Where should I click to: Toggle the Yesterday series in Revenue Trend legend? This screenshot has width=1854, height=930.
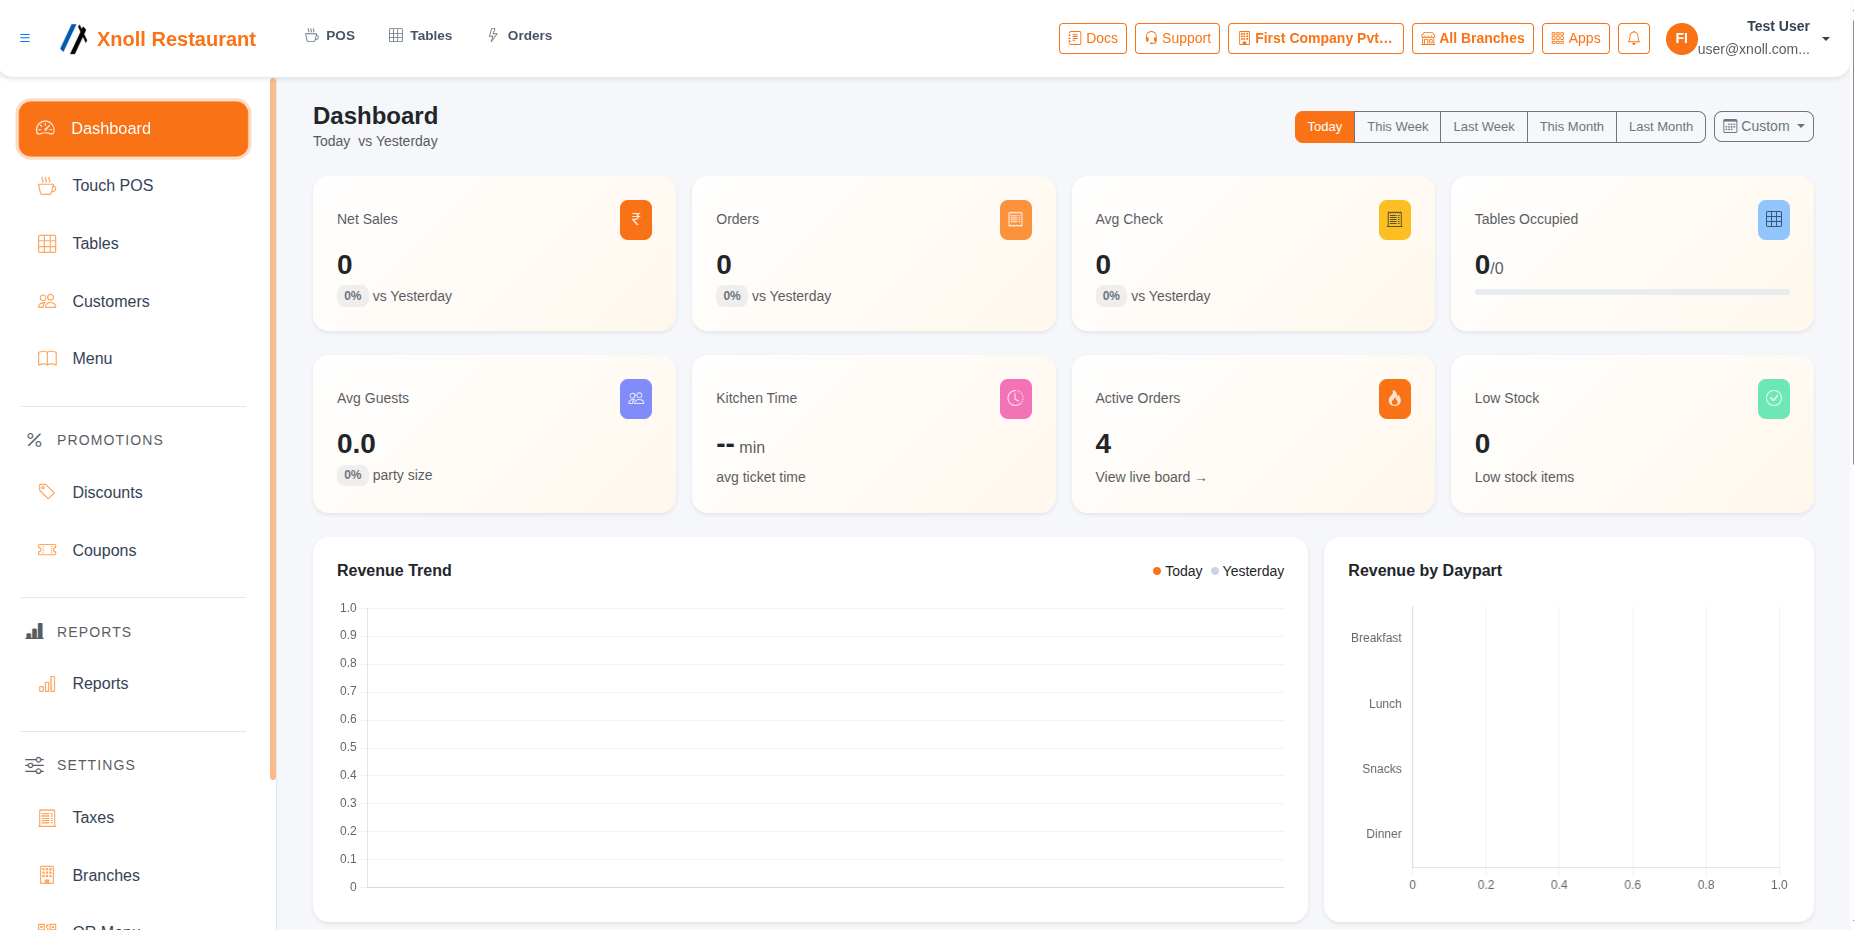(x=1247, y=571)
